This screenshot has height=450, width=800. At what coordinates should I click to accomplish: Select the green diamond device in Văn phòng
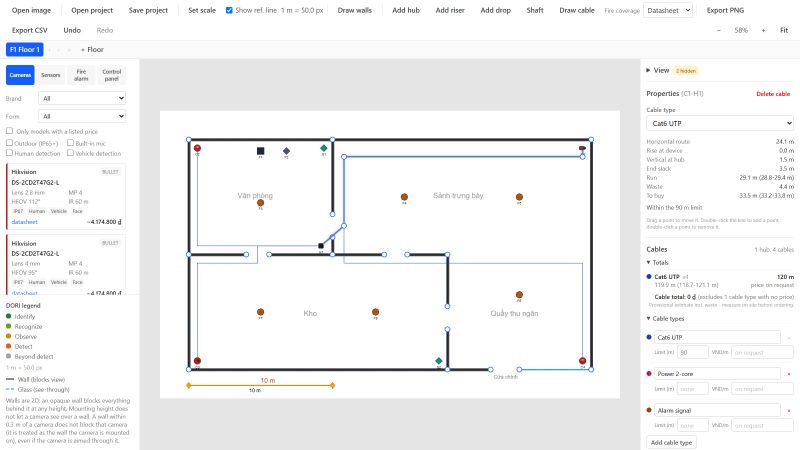tap(323, 148)
